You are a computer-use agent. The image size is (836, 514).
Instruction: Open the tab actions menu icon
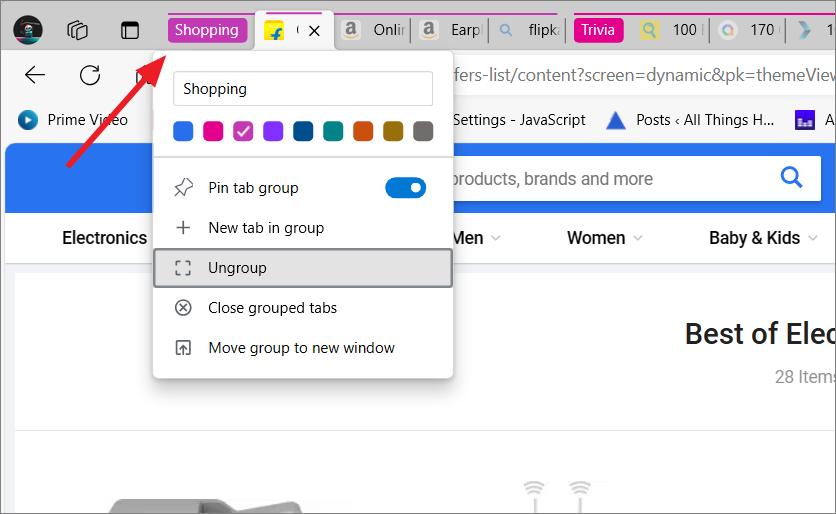[x=130, y=30]
